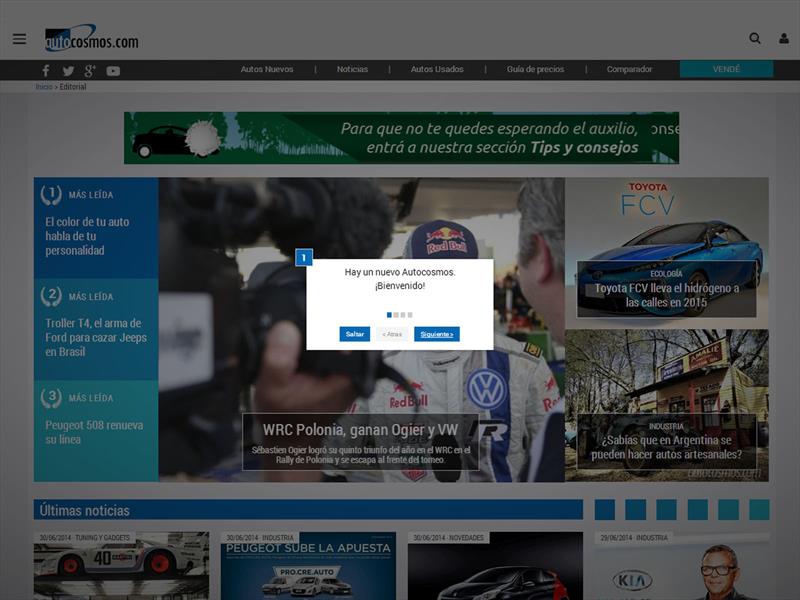800x600 pixels.
Task: Click the Google Plus icon
Action: click(x=90, y=70)
